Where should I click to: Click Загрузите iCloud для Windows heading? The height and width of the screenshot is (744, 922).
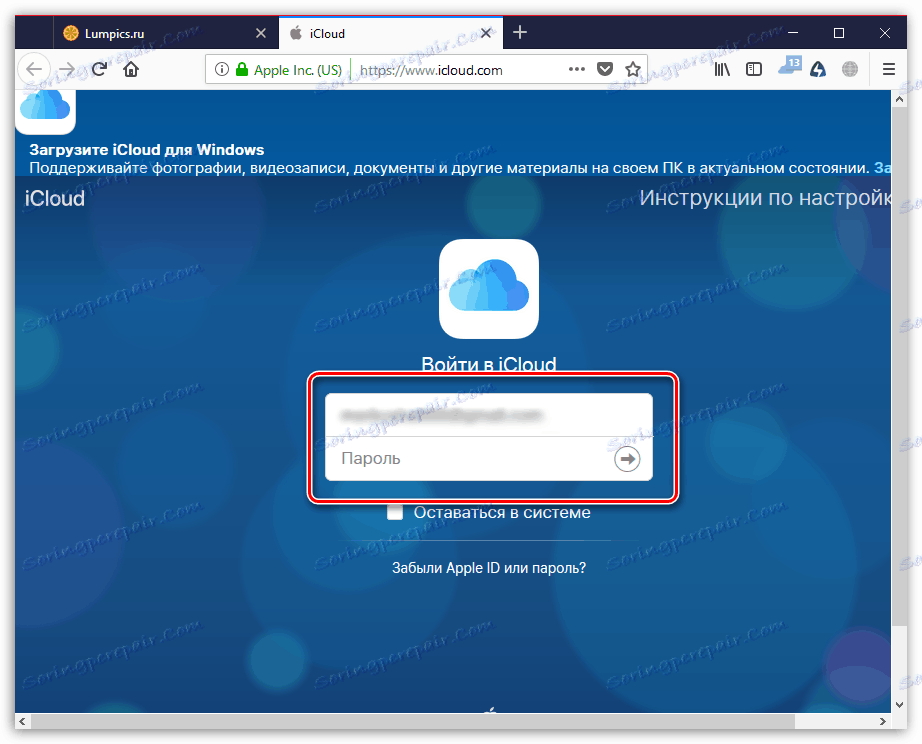(x=147, y=150)
